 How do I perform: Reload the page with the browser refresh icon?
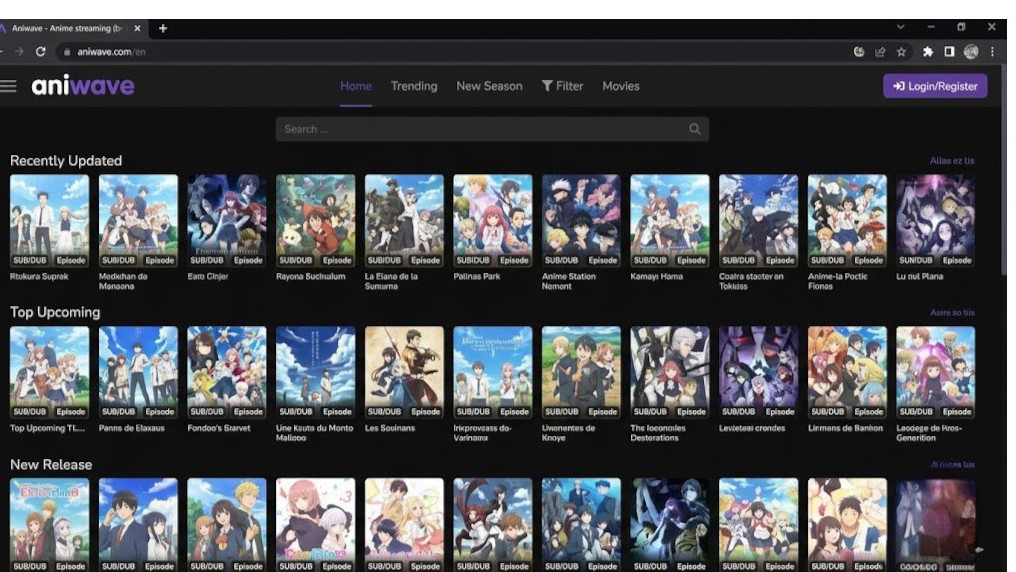(x=41, y=52)
